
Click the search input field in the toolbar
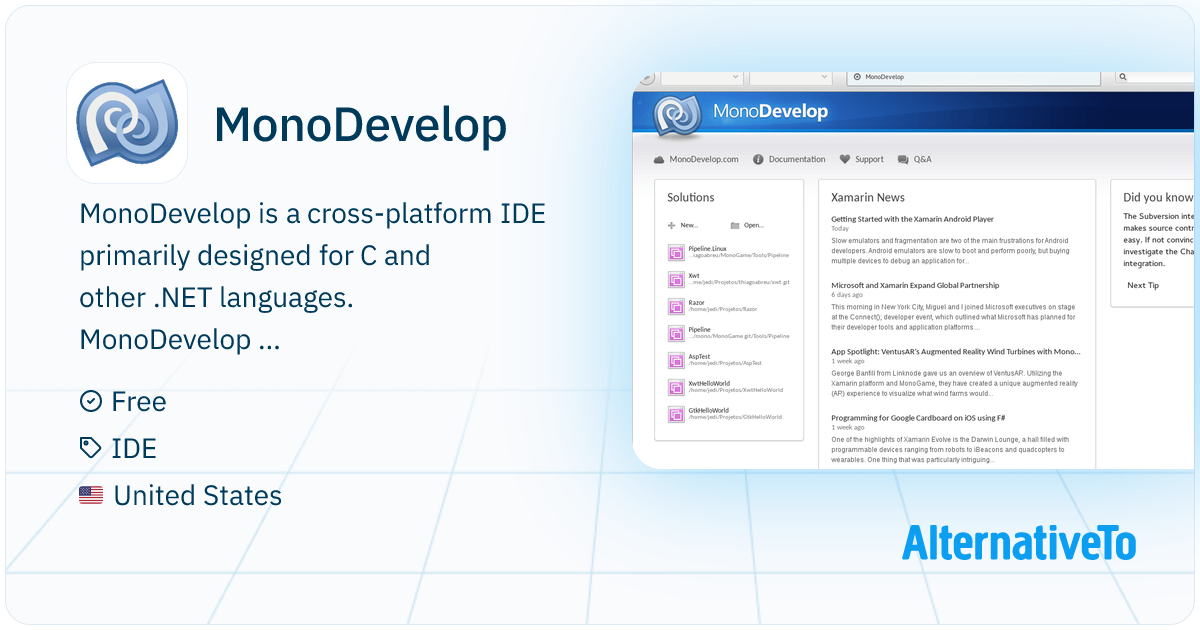tap(1156, 77)
